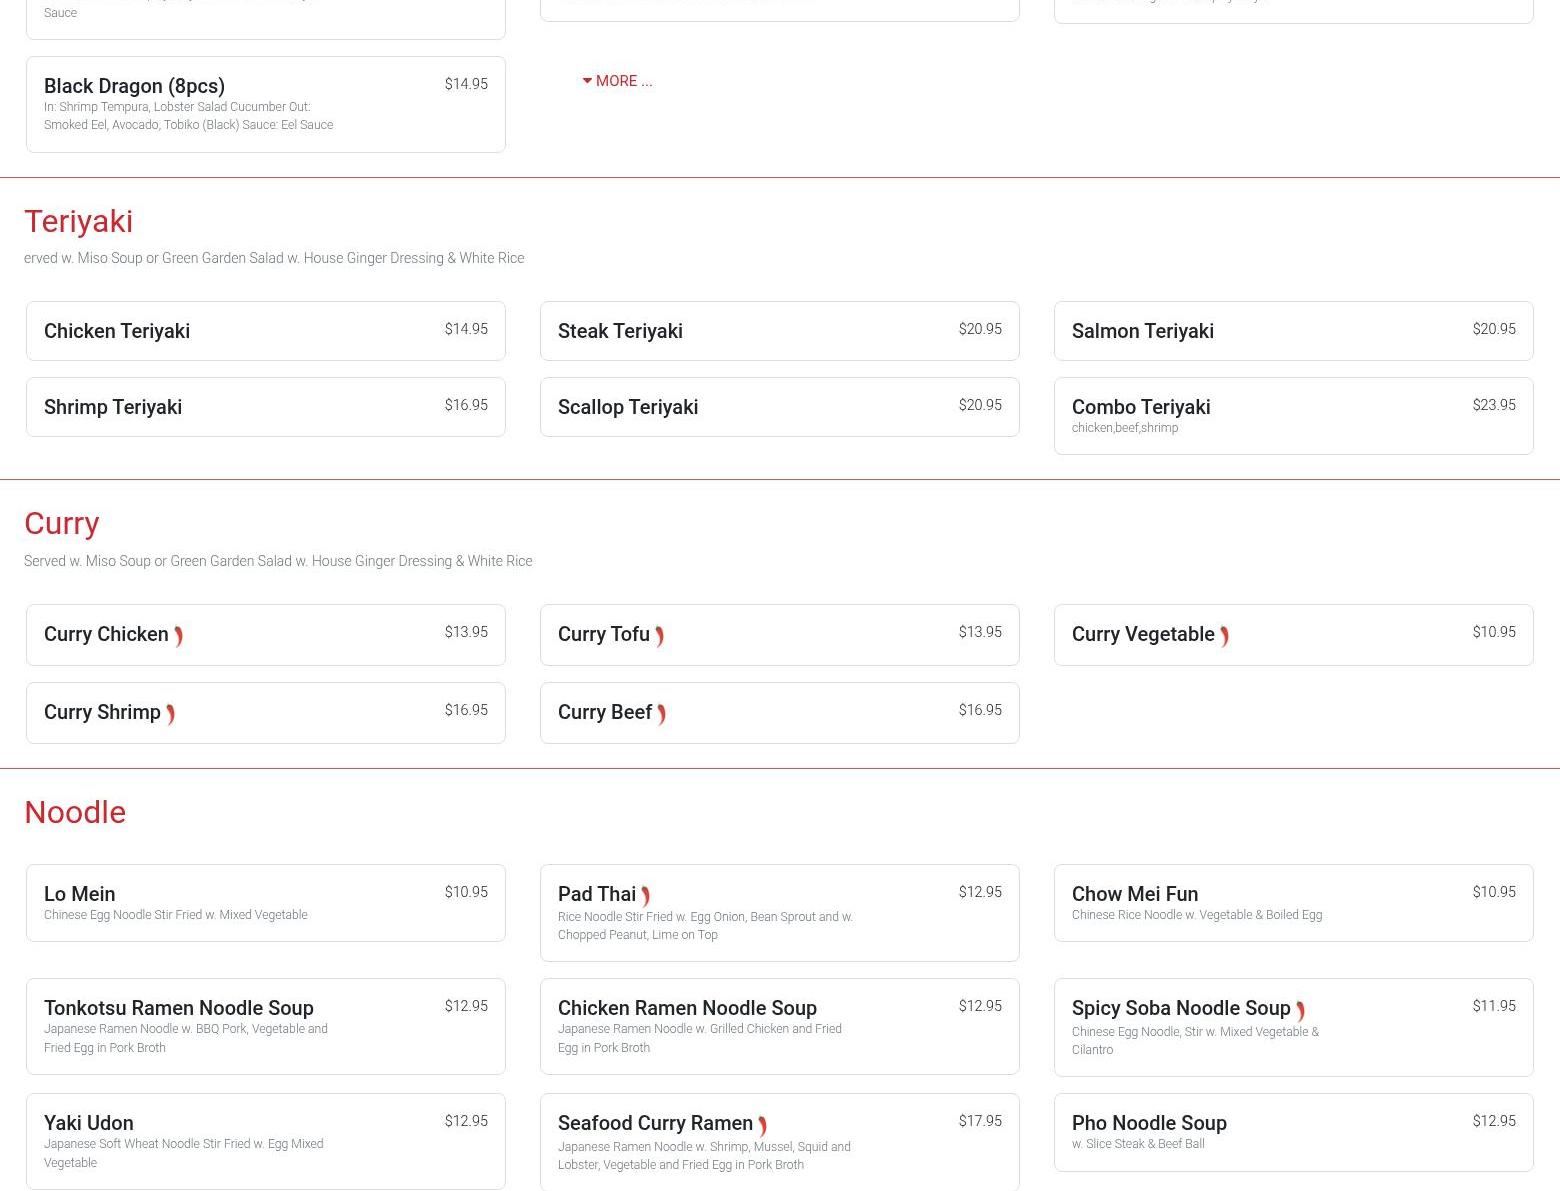Jump to the Curry section heading

[61, 523]
